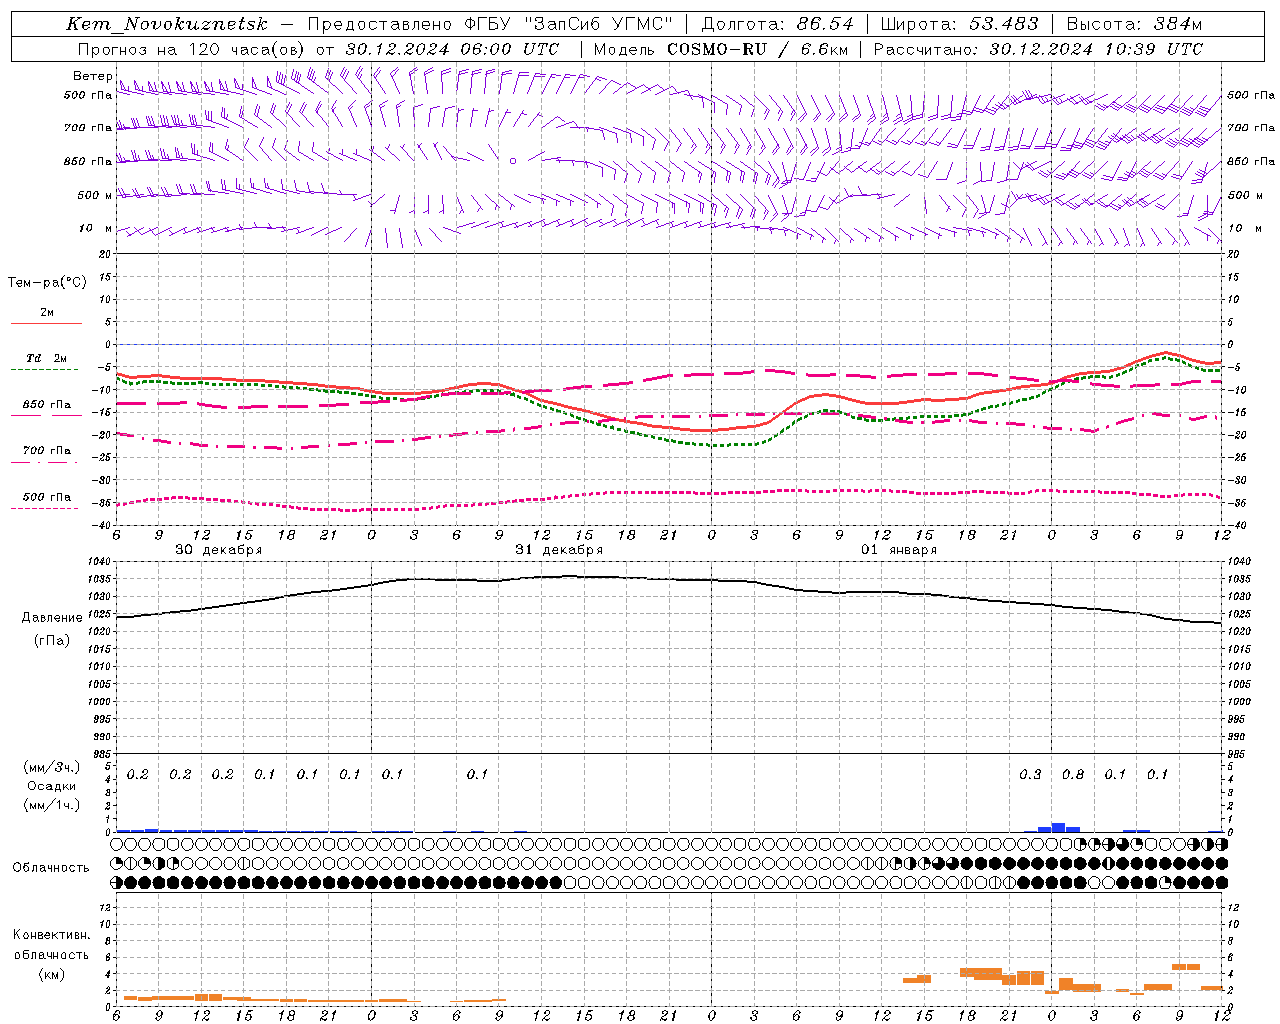Click the 'Высота: 384м' header value
Viewport: 1280px width, 1024px height.
[1135, 24]
